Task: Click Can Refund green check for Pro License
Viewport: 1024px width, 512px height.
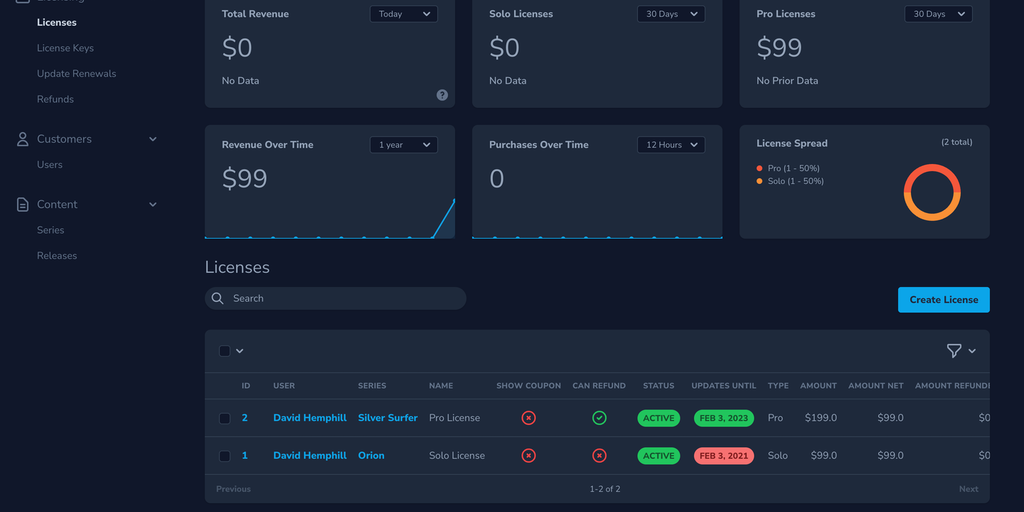Action: coord(599,418)
